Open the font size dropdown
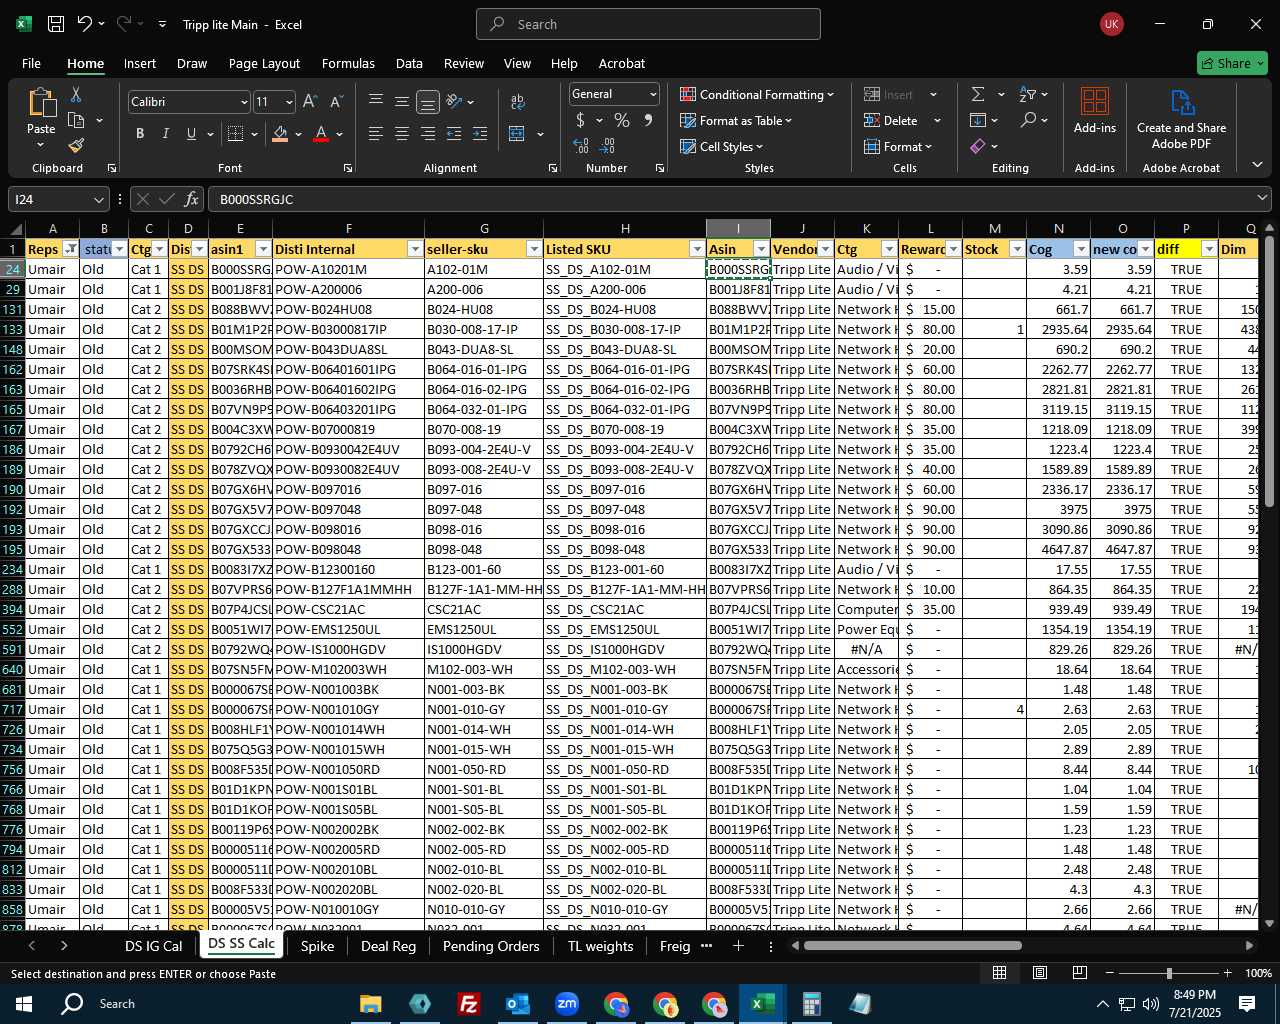The height and width of the screenshot is (1024, 1280). click(x=289, y=102)
